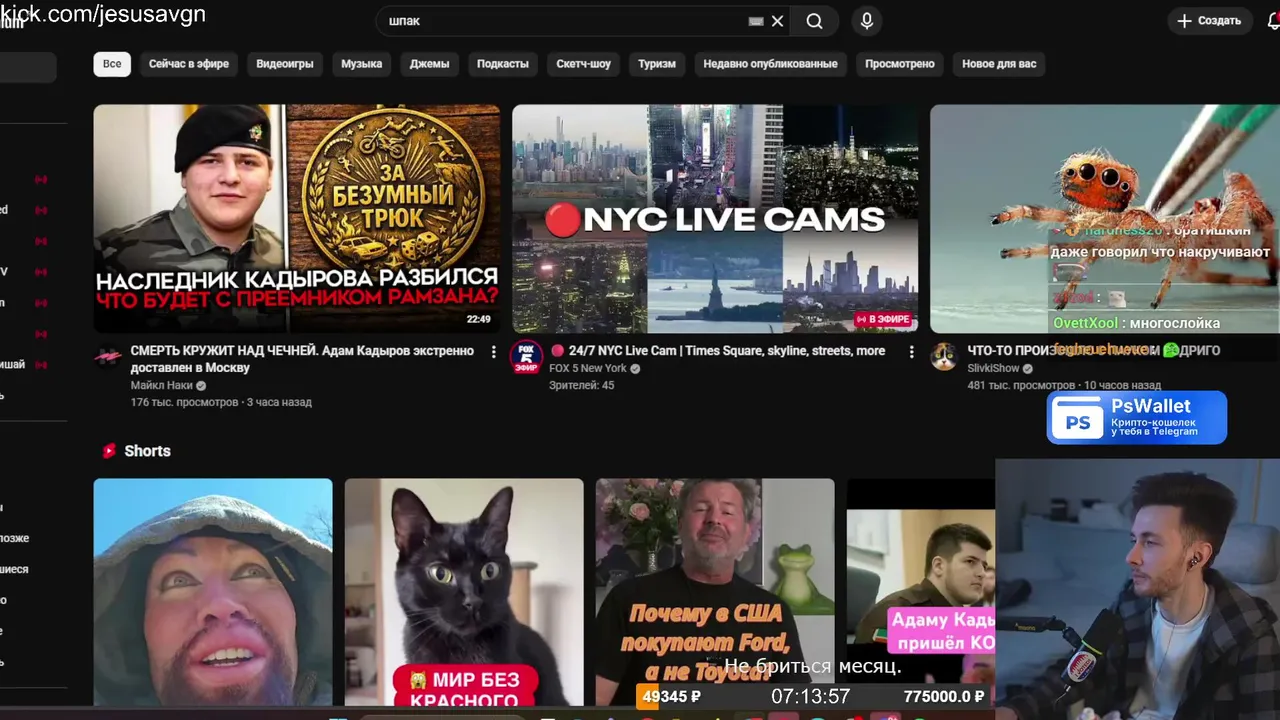Open the "Адаму Кады" Shorts thumbnail
Image resolution: width=1280 pixels, height=720 pixels.
[x=921, y=592]
